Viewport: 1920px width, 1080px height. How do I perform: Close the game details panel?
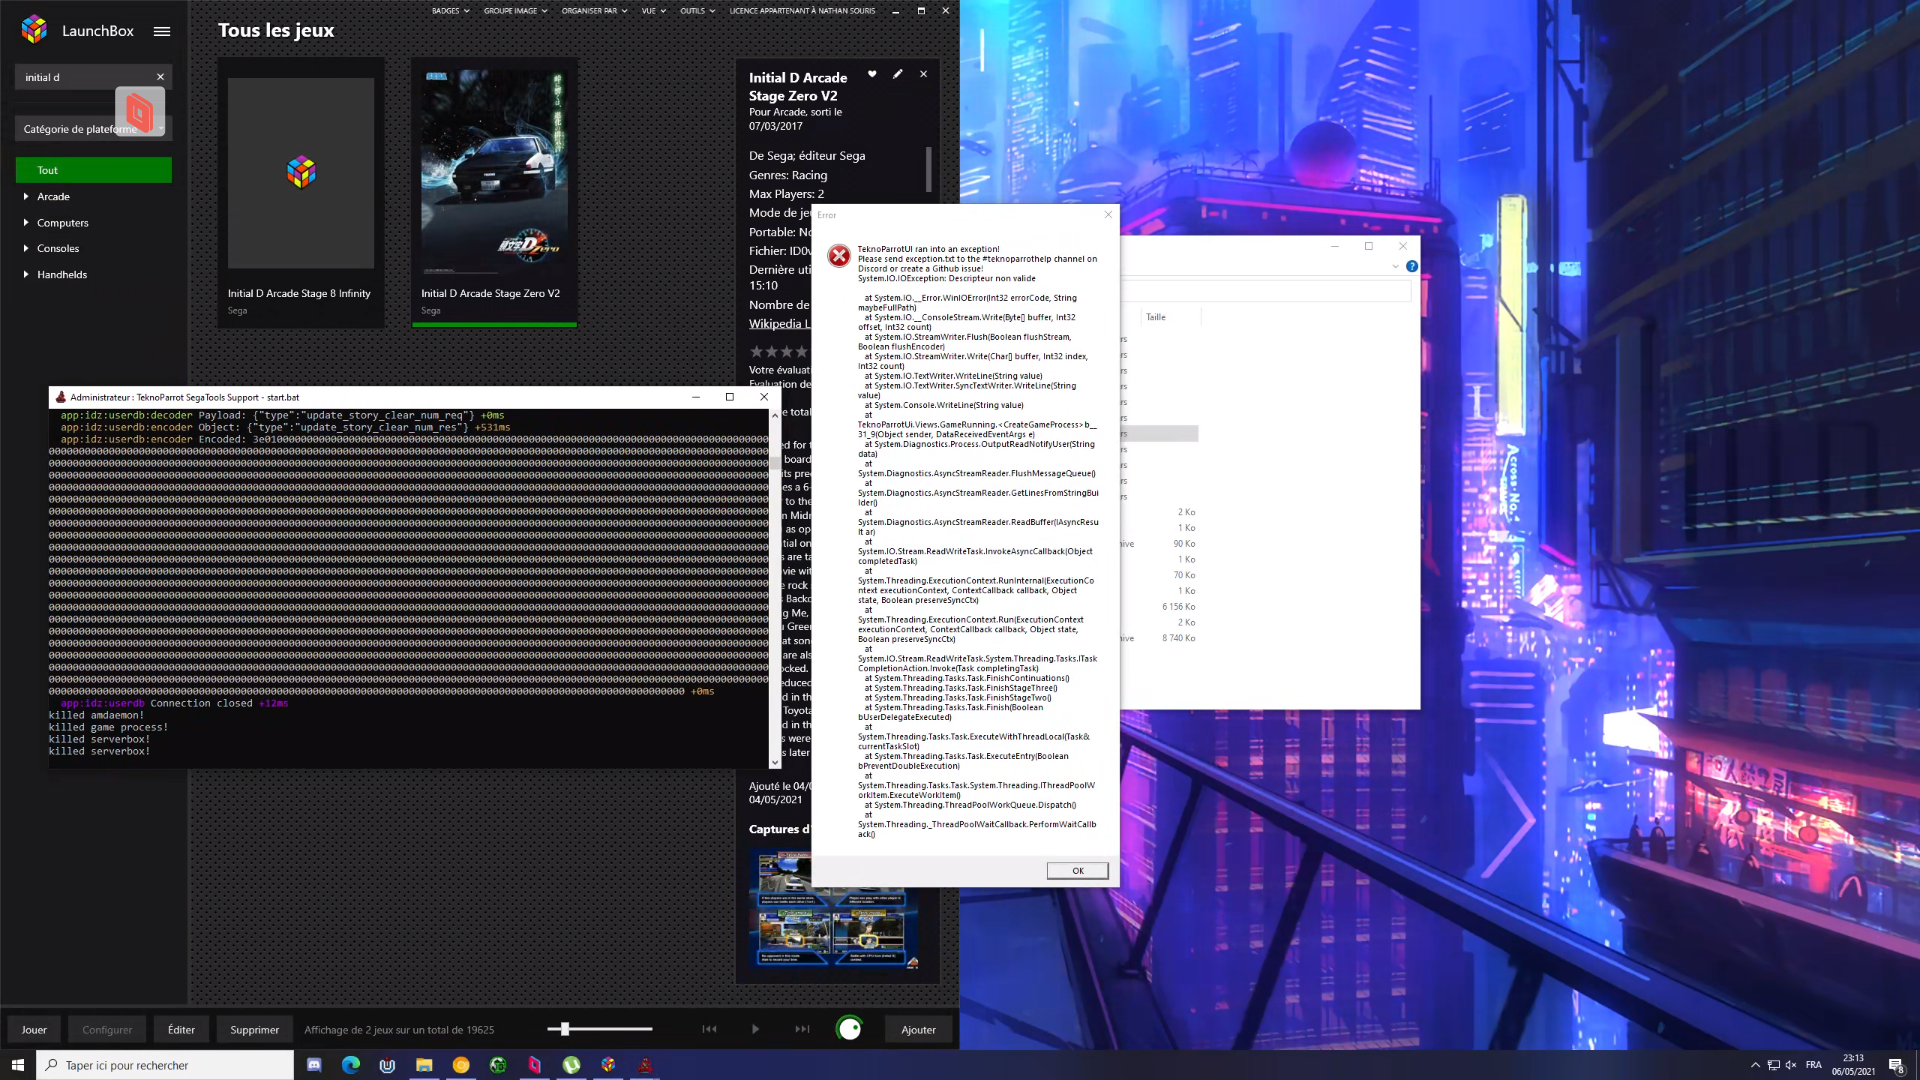coord(923,74)
